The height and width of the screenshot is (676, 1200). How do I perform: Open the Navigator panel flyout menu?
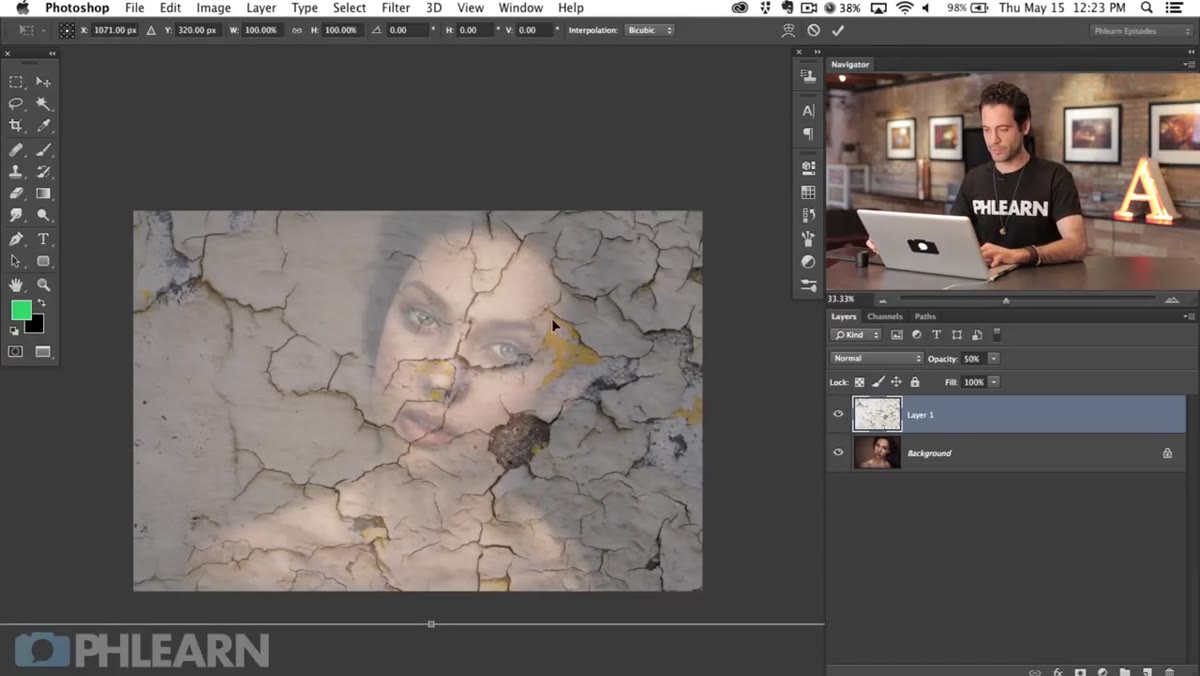(x=1188, y=64)
